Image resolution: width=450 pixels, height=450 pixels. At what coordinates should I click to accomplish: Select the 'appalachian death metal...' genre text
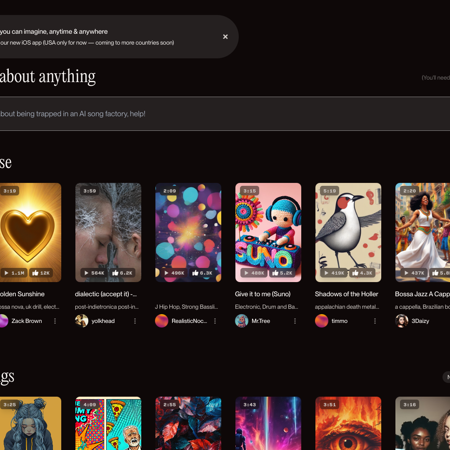347,307
